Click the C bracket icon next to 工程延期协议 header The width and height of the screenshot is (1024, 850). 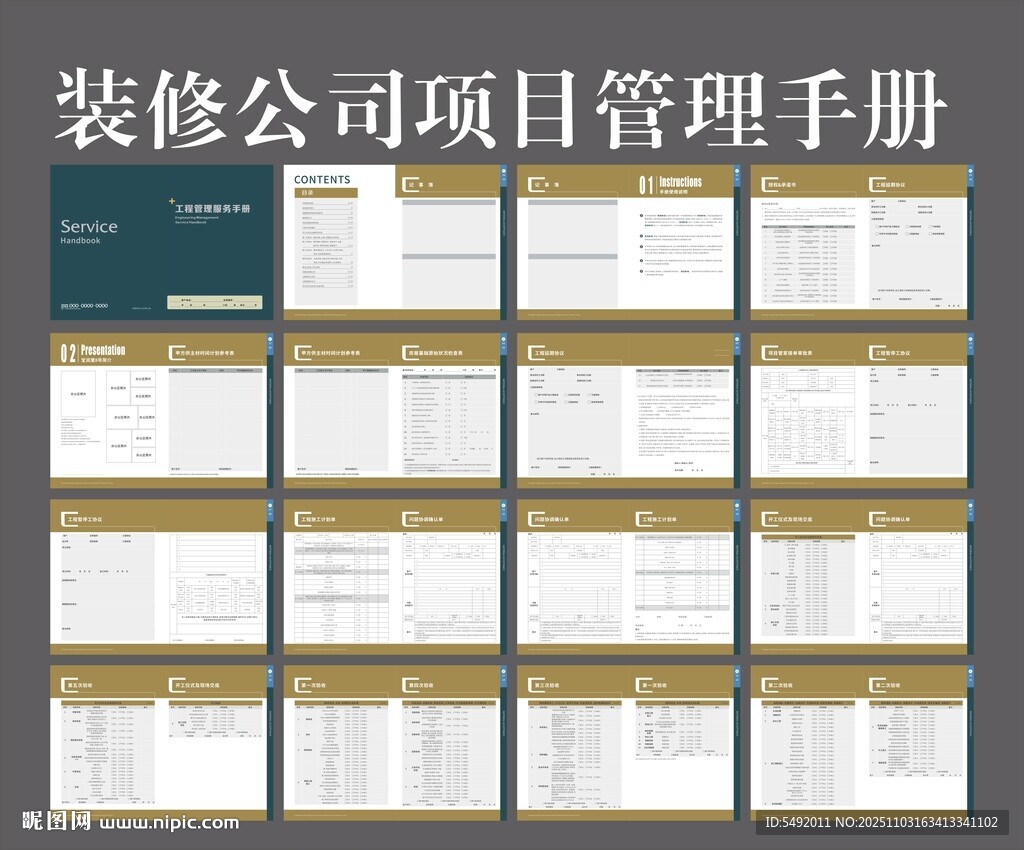873,182
